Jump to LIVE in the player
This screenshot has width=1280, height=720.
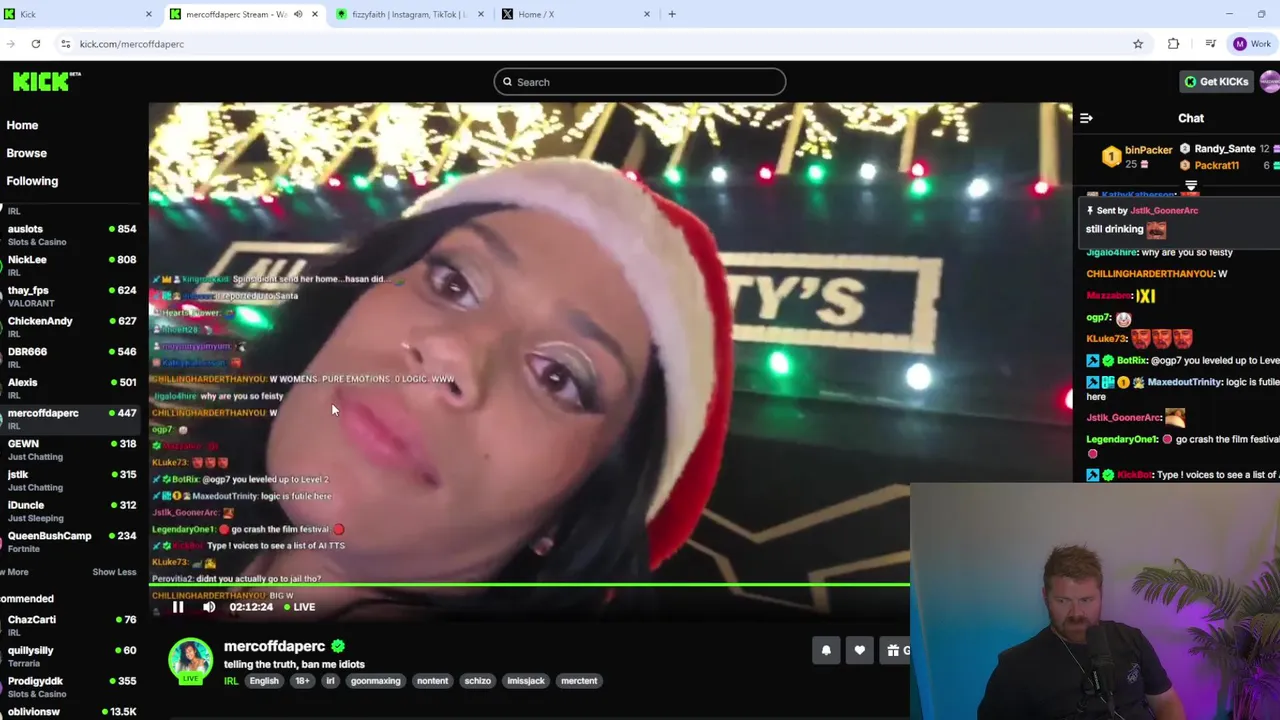click(299, 607)
